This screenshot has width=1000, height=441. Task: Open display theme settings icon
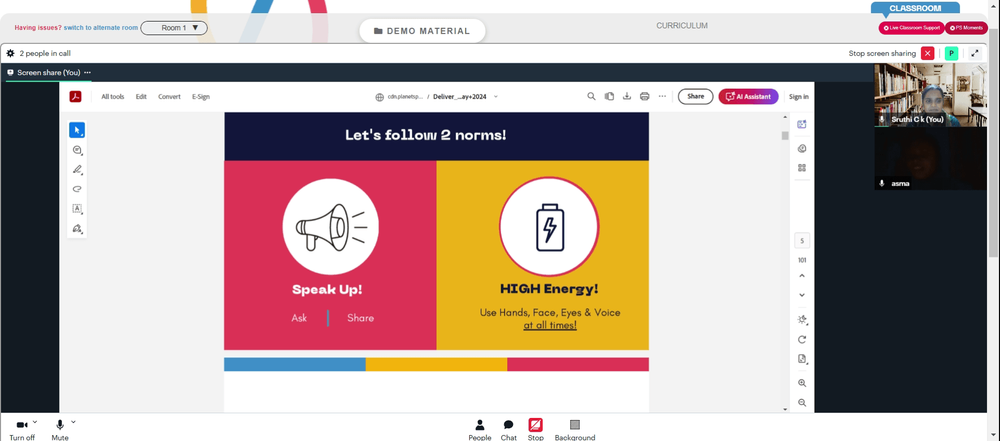pyautogui.click(x=802, y=320)
